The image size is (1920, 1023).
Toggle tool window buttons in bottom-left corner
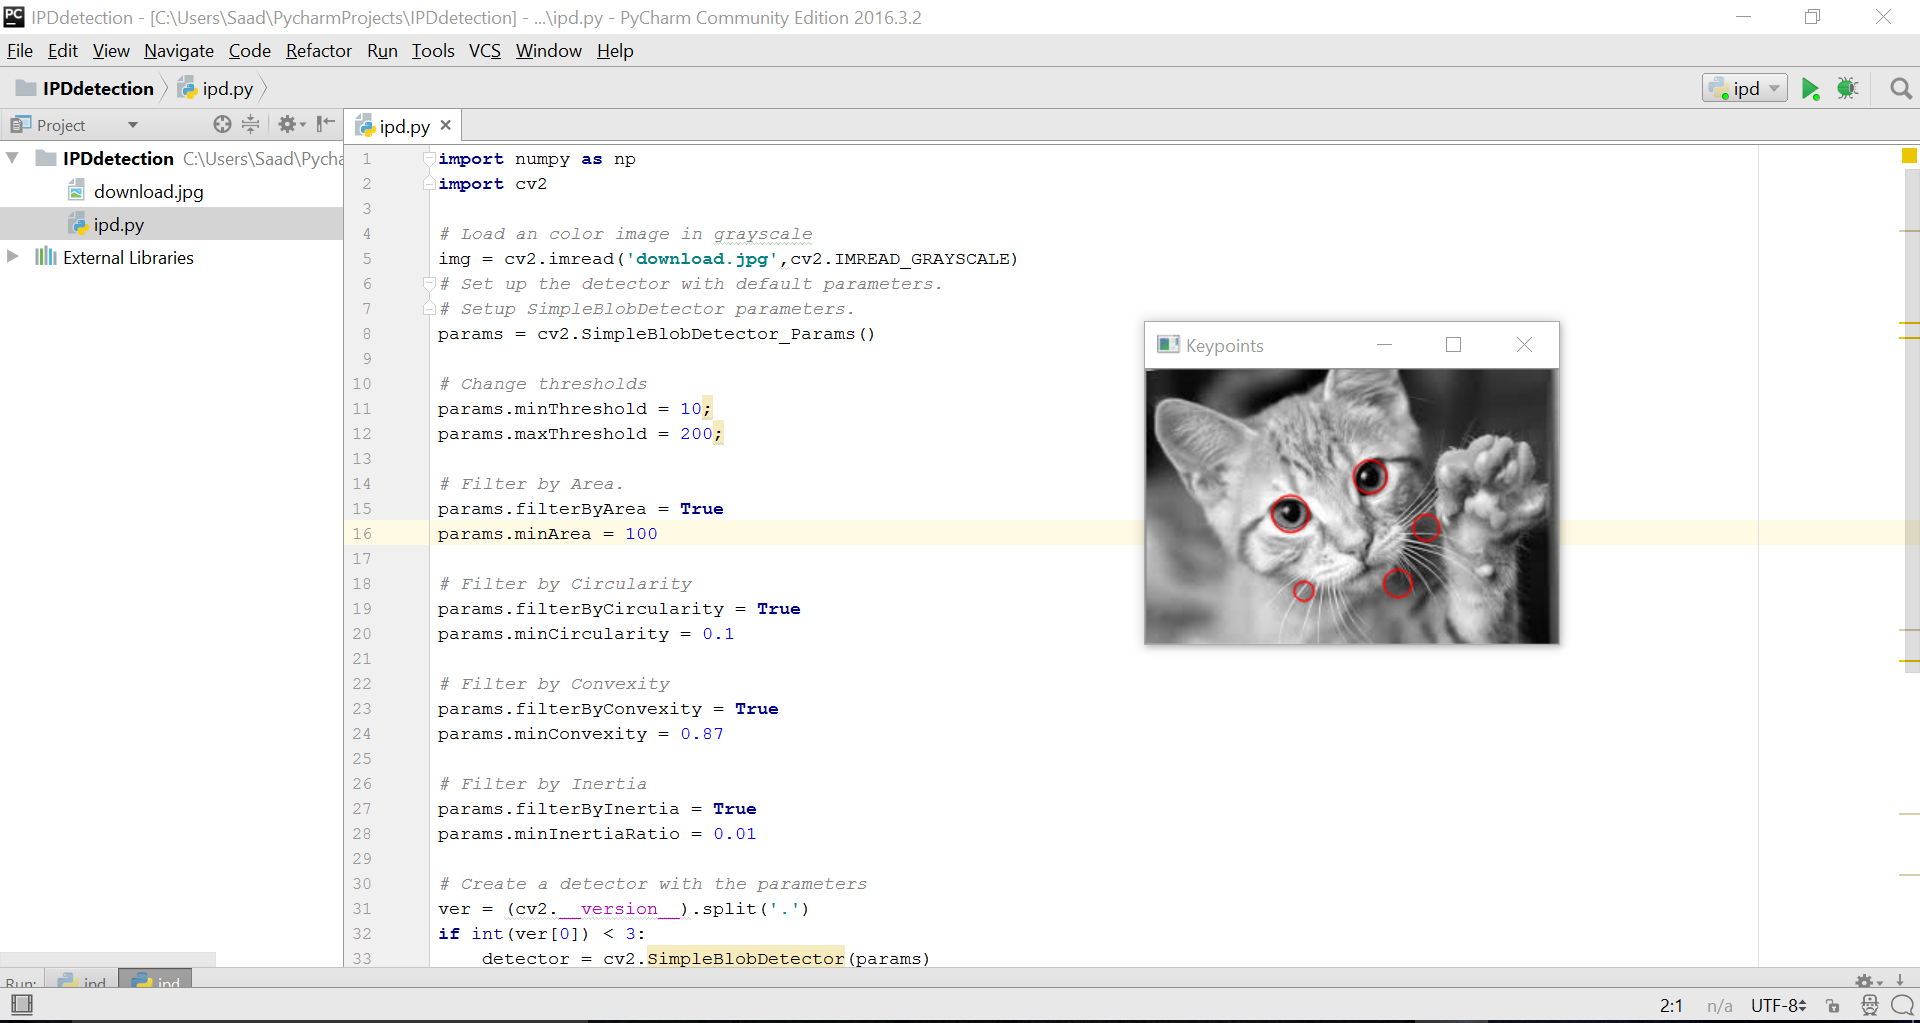(x=21, y=1004)
